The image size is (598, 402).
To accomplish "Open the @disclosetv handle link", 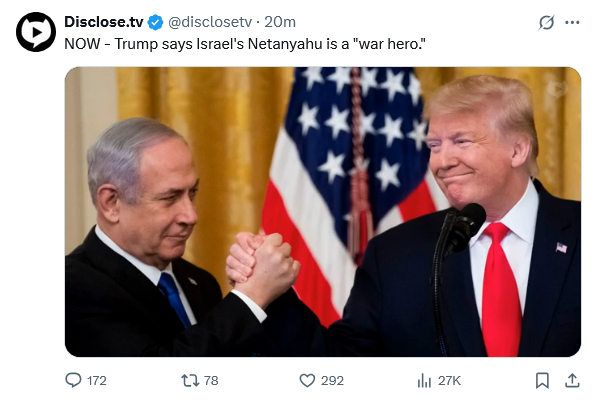I will pos(210,22).
